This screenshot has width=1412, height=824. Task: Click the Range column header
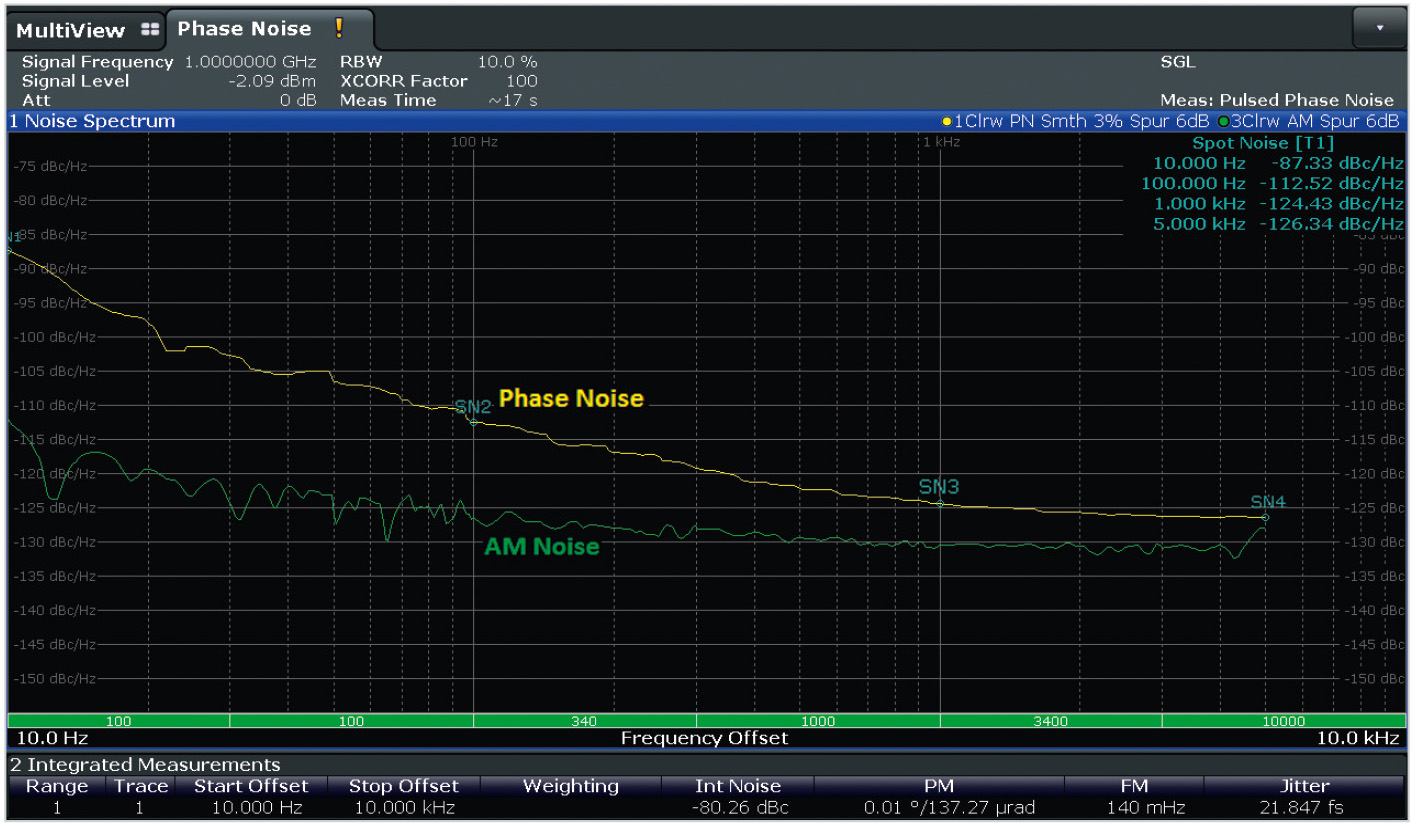56,786
